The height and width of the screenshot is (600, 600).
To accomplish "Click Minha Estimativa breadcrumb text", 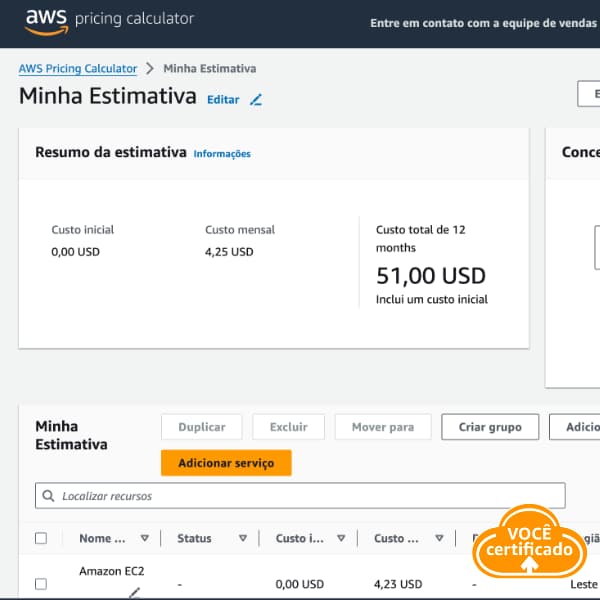I will pos(210,68).
